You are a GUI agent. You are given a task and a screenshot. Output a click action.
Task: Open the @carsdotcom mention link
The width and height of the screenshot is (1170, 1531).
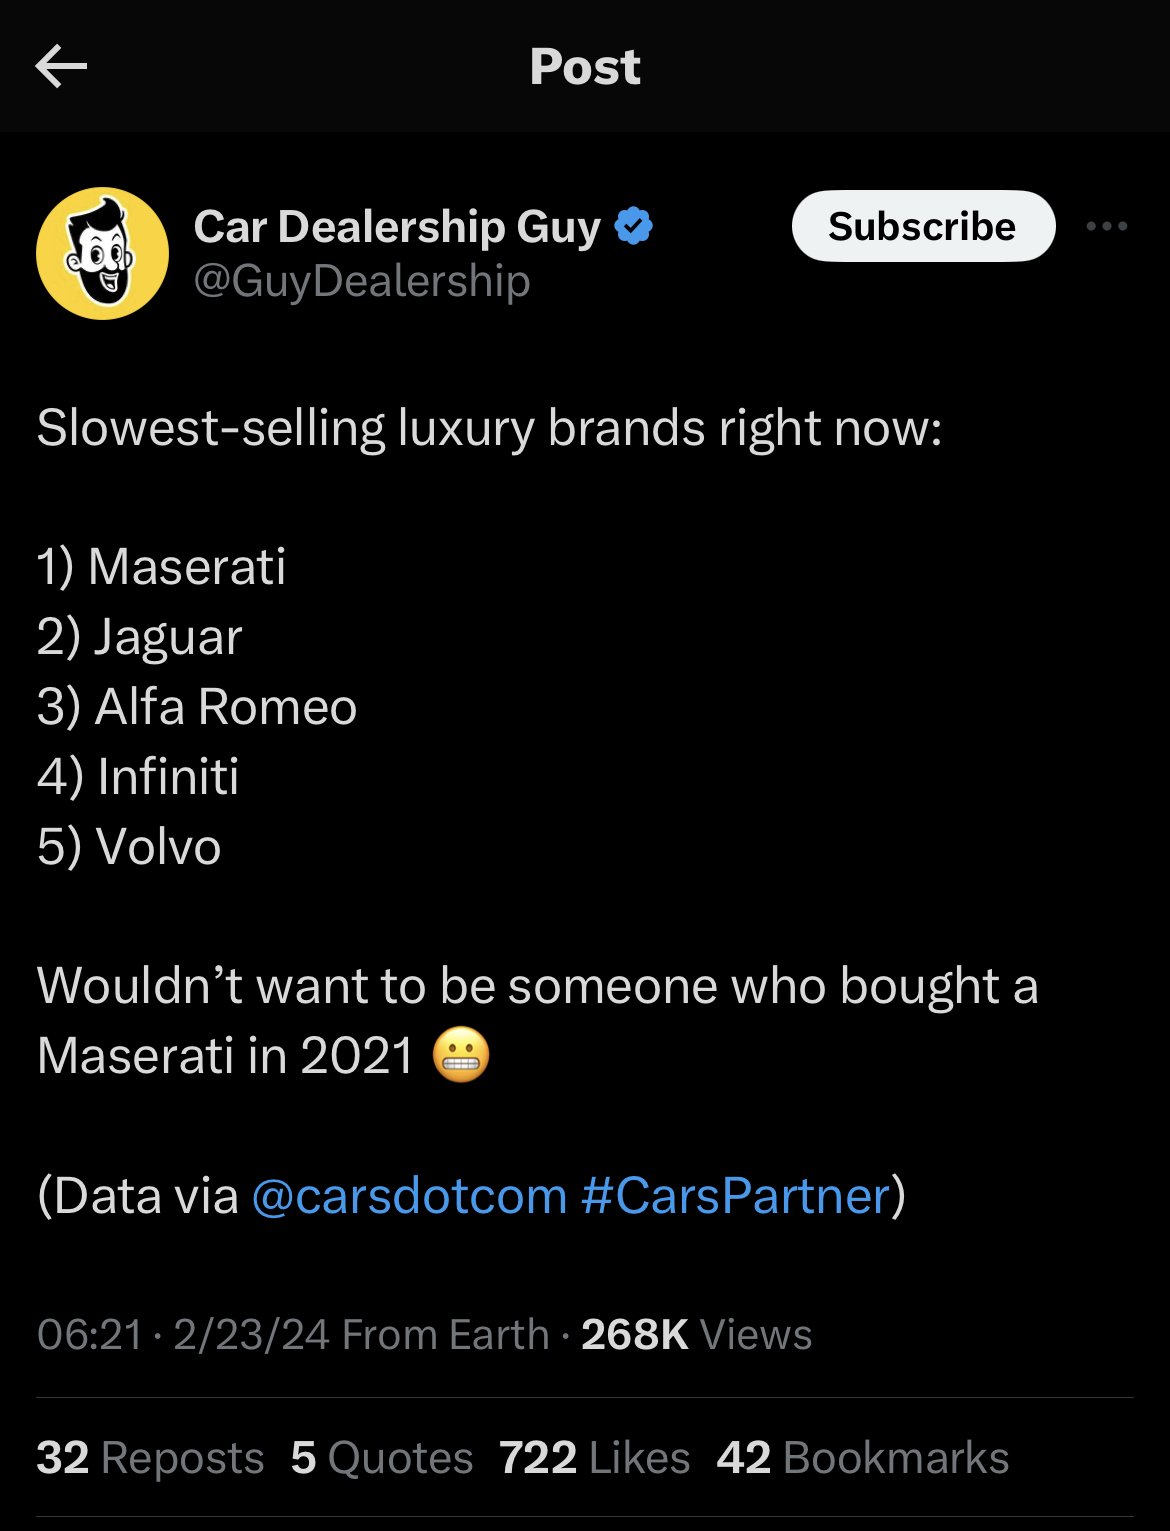click(409, 1196)
